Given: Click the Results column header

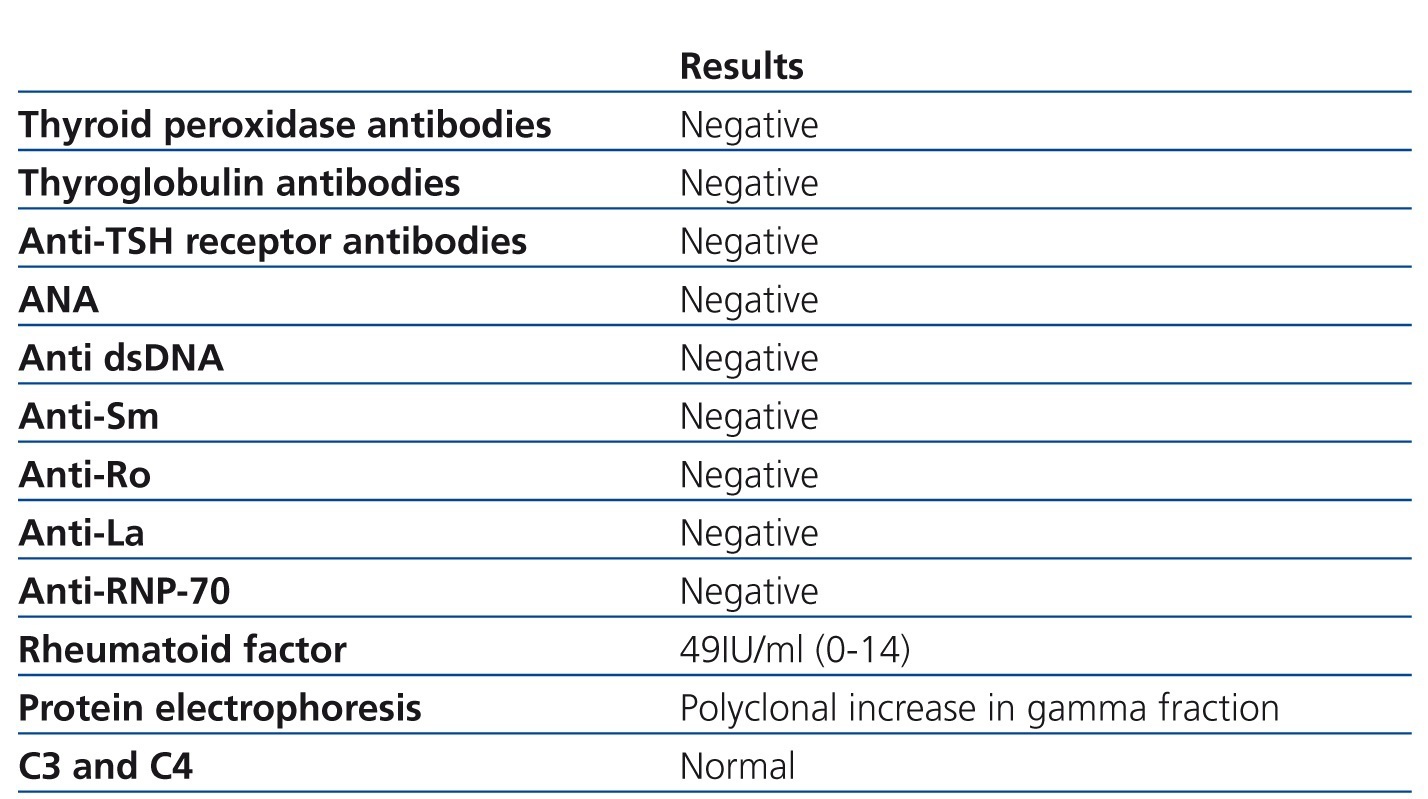Looking at the screenshot, I should tap(741, 66).
